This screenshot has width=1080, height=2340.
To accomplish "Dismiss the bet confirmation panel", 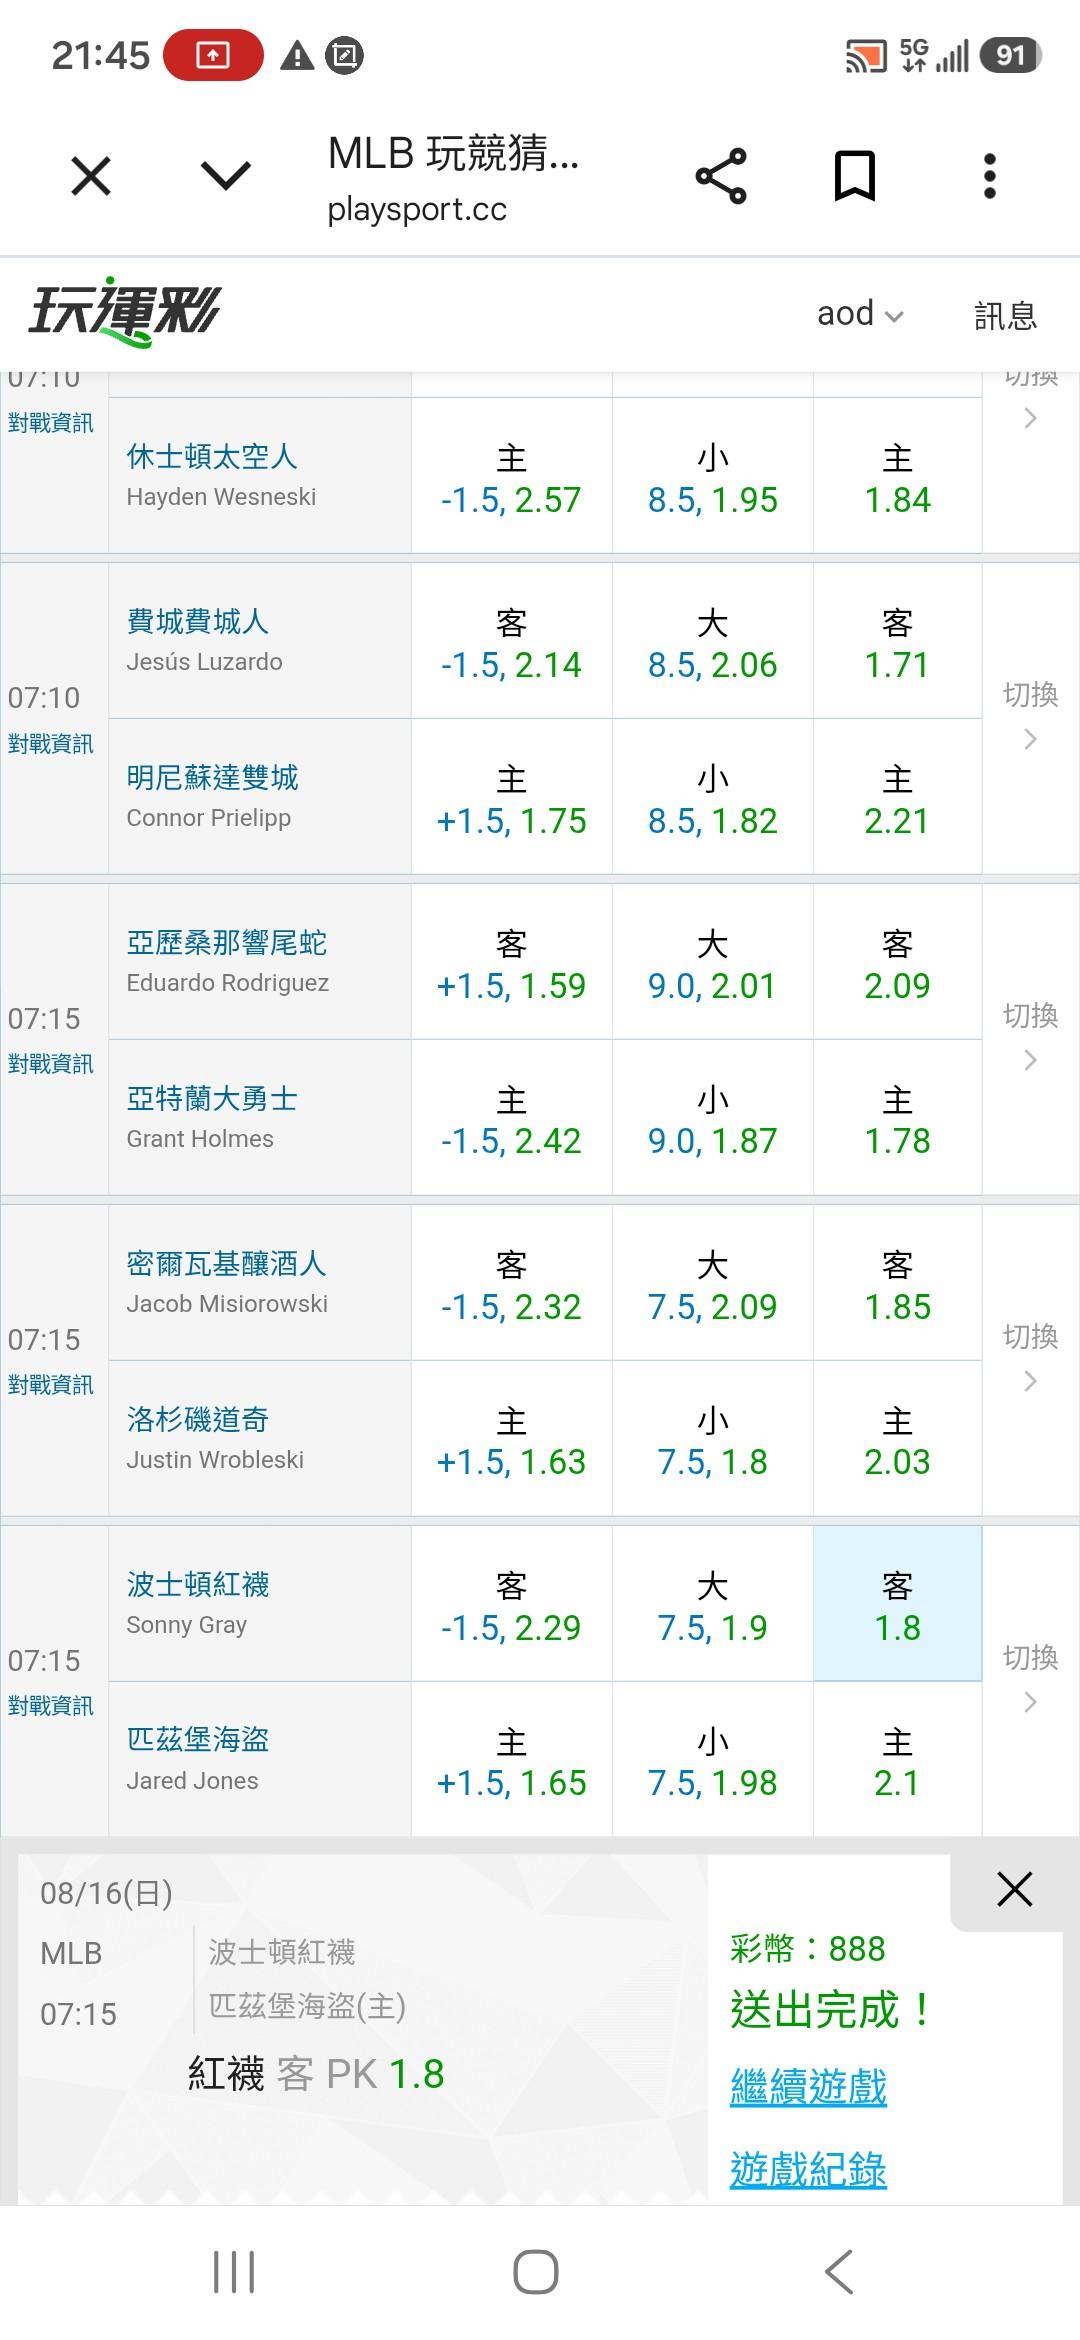I will (x=1014, y=1889).
